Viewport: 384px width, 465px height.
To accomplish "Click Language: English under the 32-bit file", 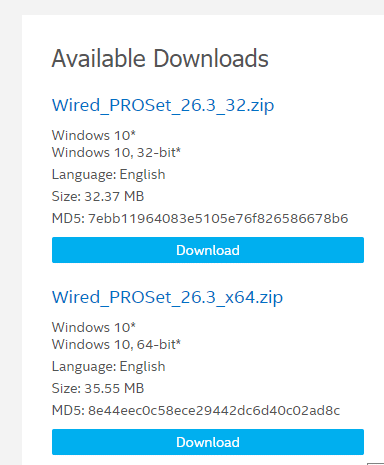I will [109, 175].
